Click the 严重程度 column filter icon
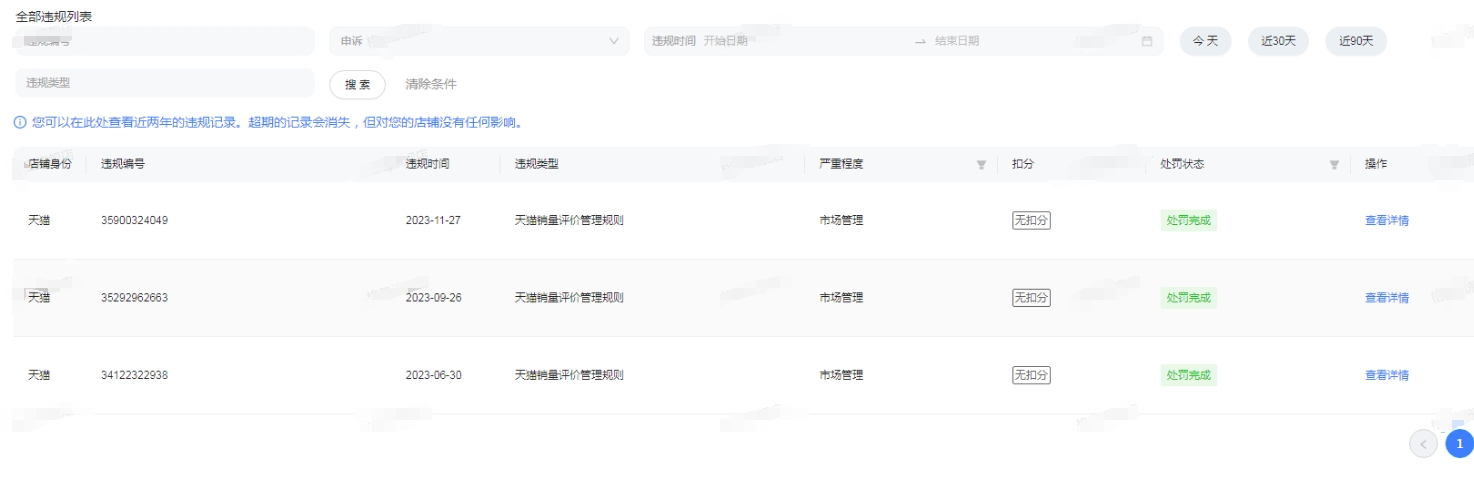 [x=981, y=165]
